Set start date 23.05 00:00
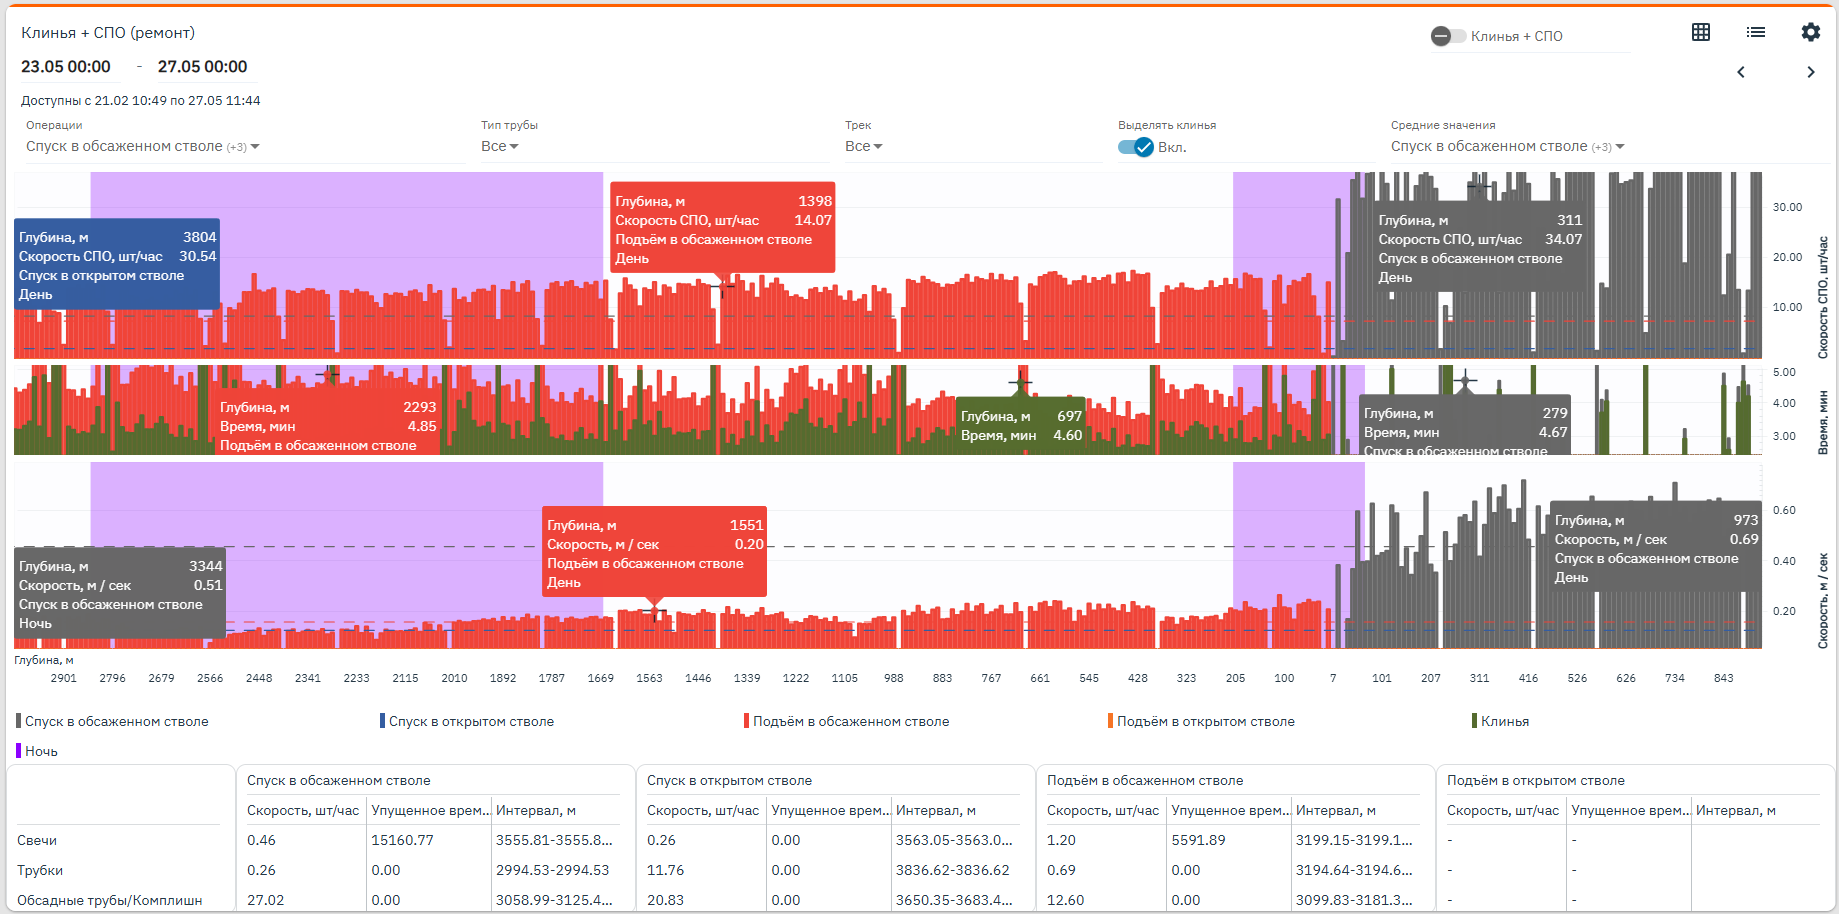 click(x=66, y=67)
